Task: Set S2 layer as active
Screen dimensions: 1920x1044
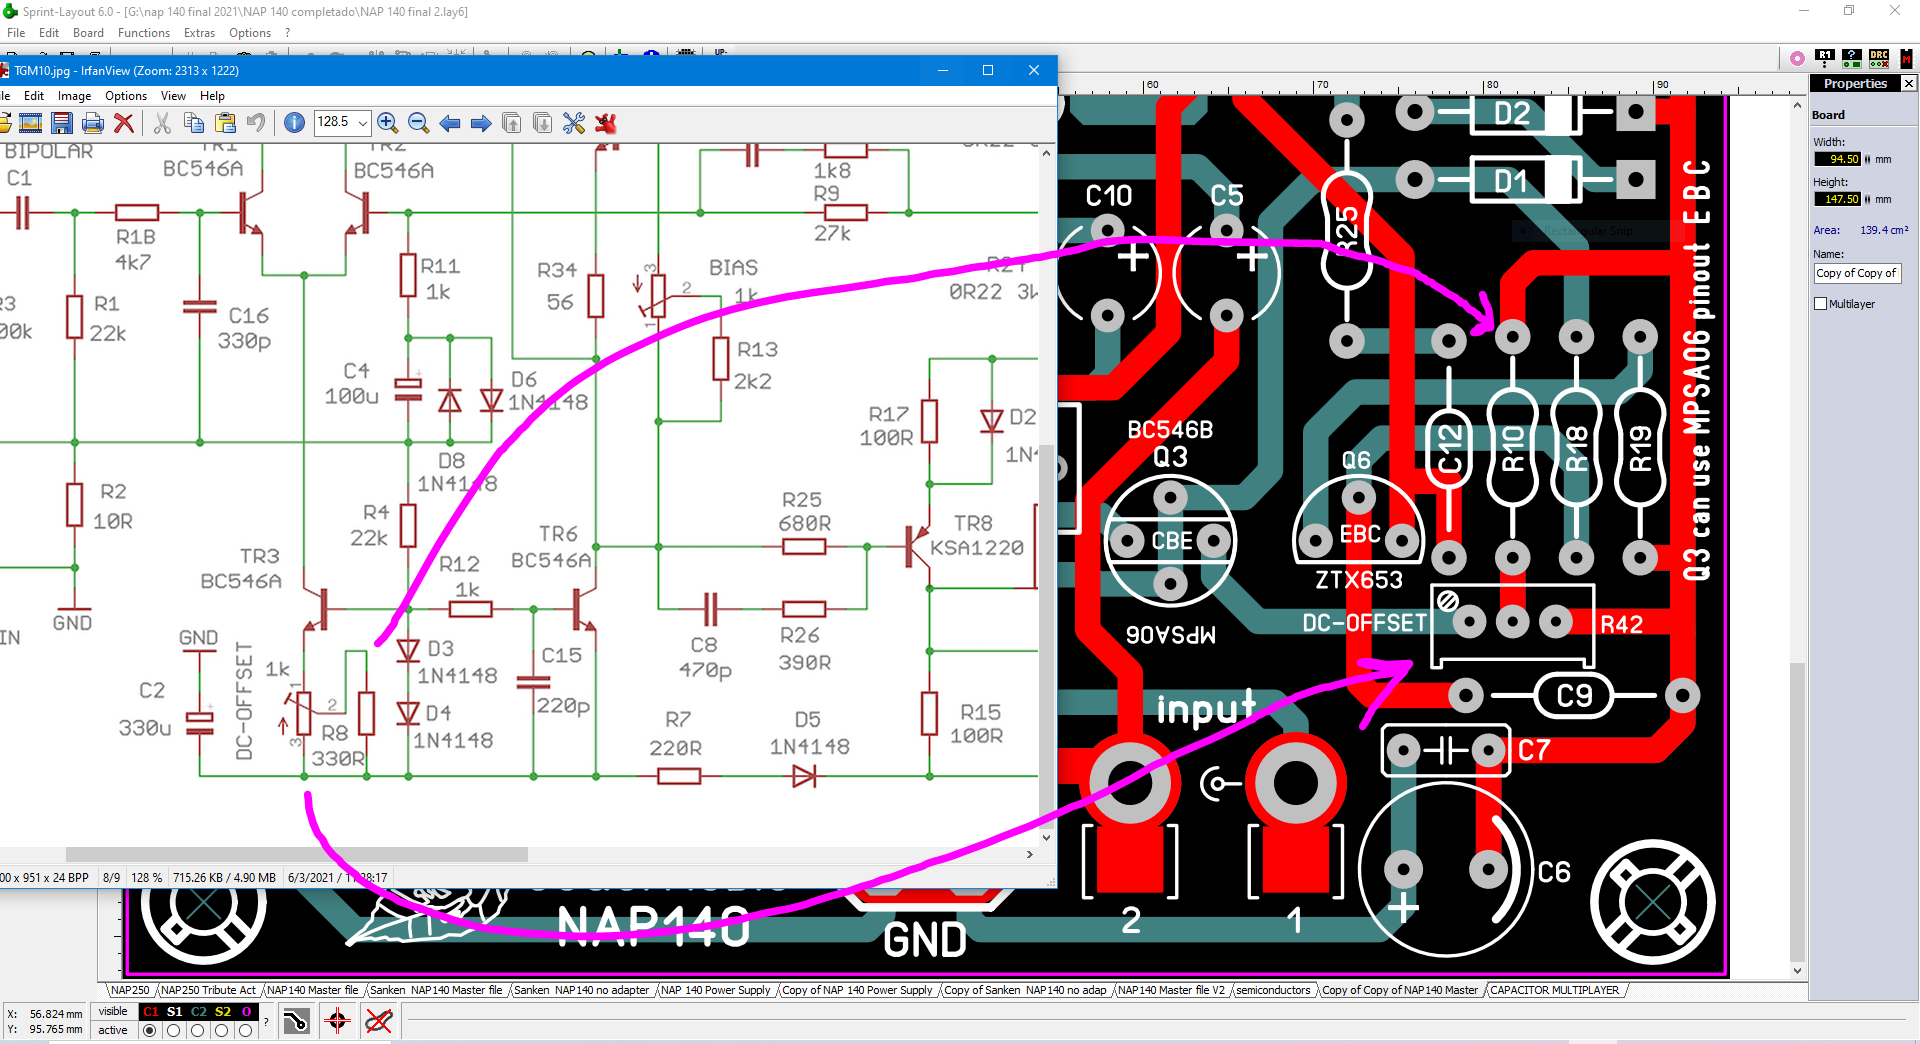Action: (x=222, y=1030)
